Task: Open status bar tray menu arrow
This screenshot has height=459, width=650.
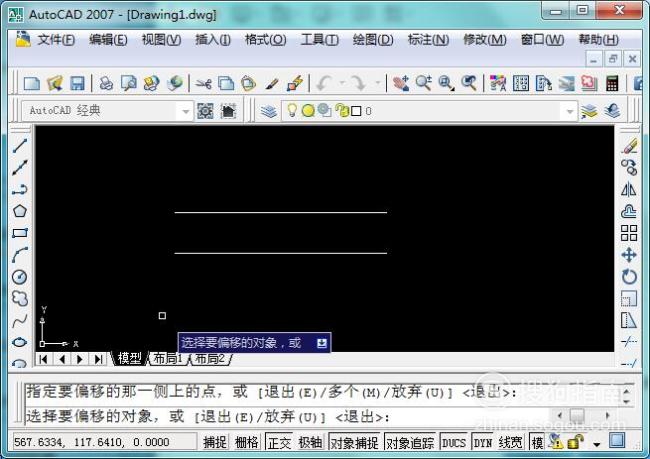Action: [x=597, y=444]
